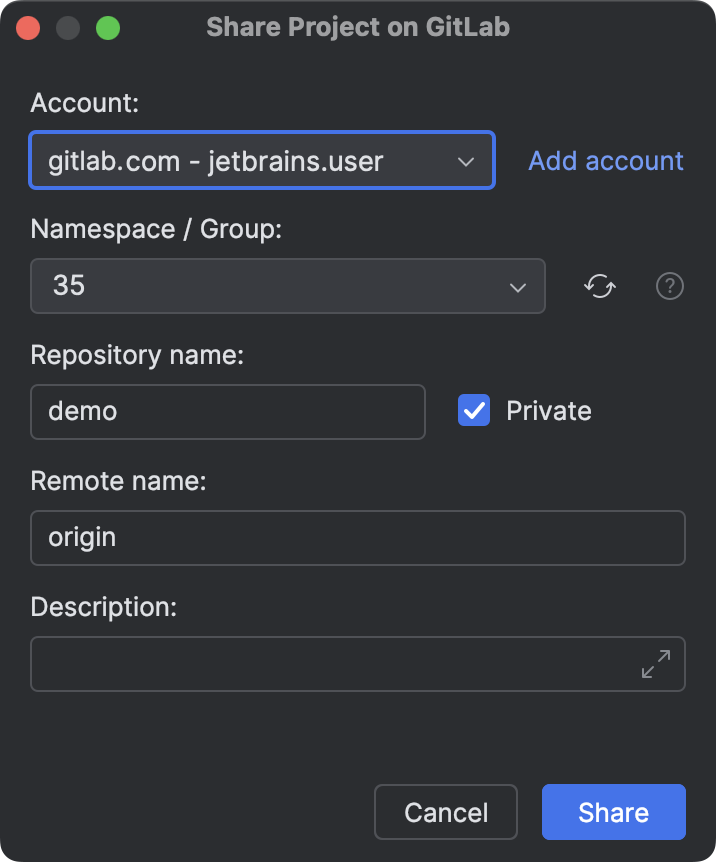Click the chevron on the gitlab.com account selector
This screenshot has height=862, width=716.
(x=465, y=160)
